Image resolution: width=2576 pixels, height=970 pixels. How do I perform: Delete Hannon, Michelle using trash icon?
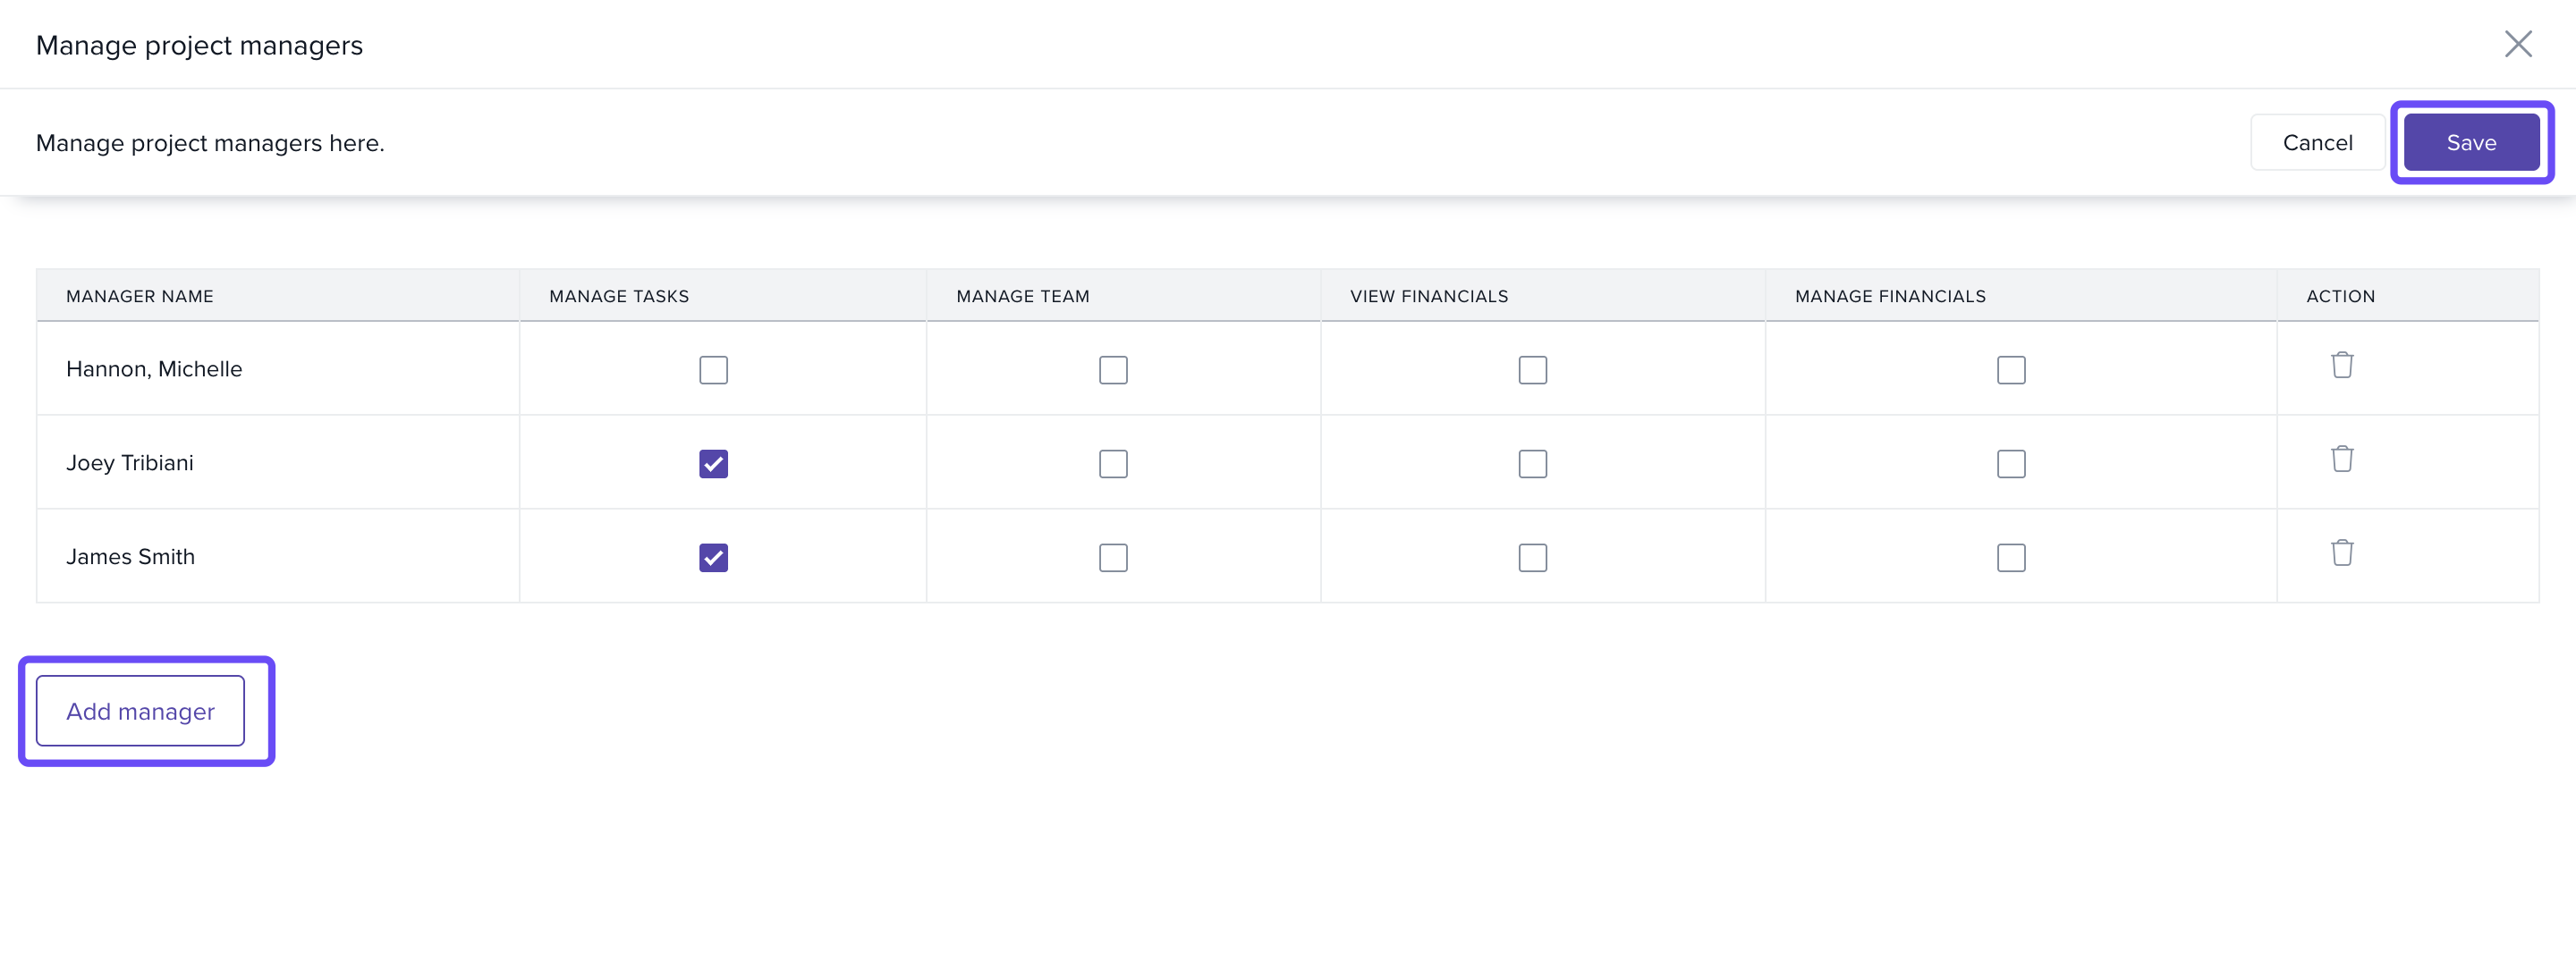[2341, 365]
